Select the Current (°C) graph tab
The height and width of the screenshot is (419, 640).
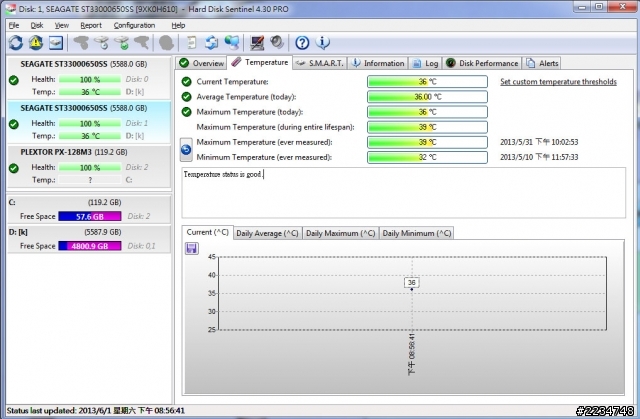point(207,232)
